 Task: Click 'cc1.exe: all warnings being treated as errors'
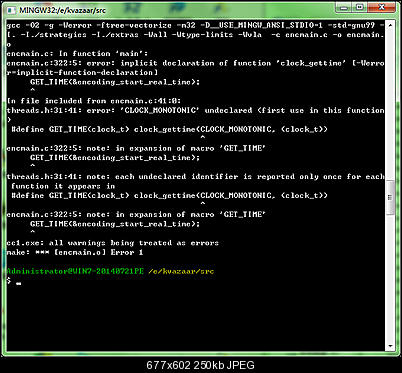[x=113, y=243]
